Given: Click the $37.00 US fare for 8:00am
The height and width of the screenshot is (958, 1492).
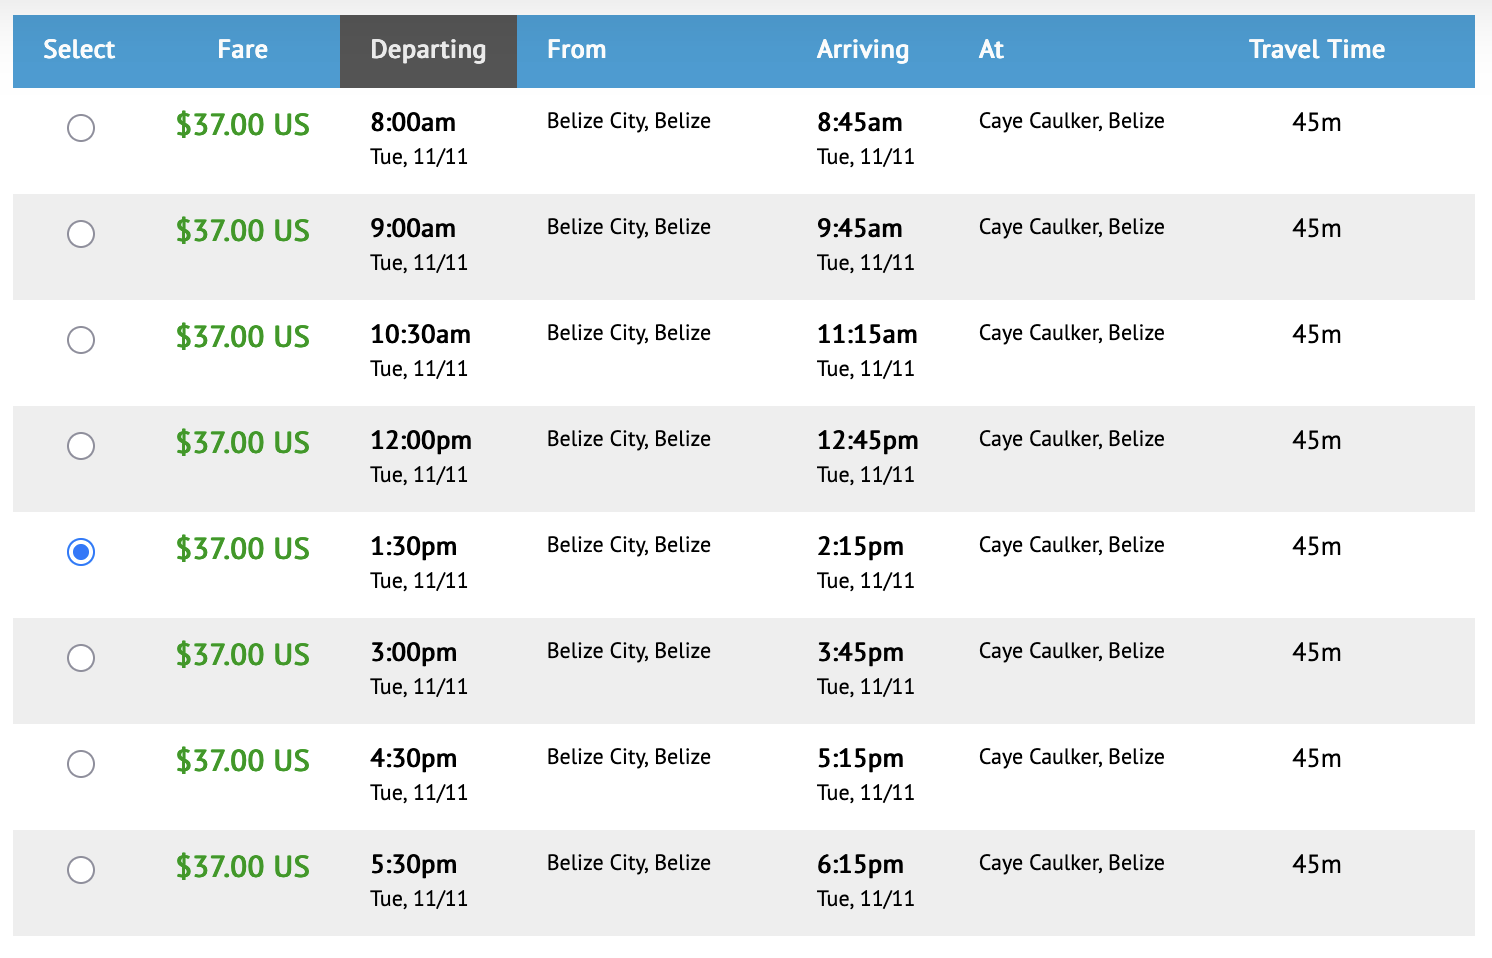Looking at the screenshot, I should (243, 125).
